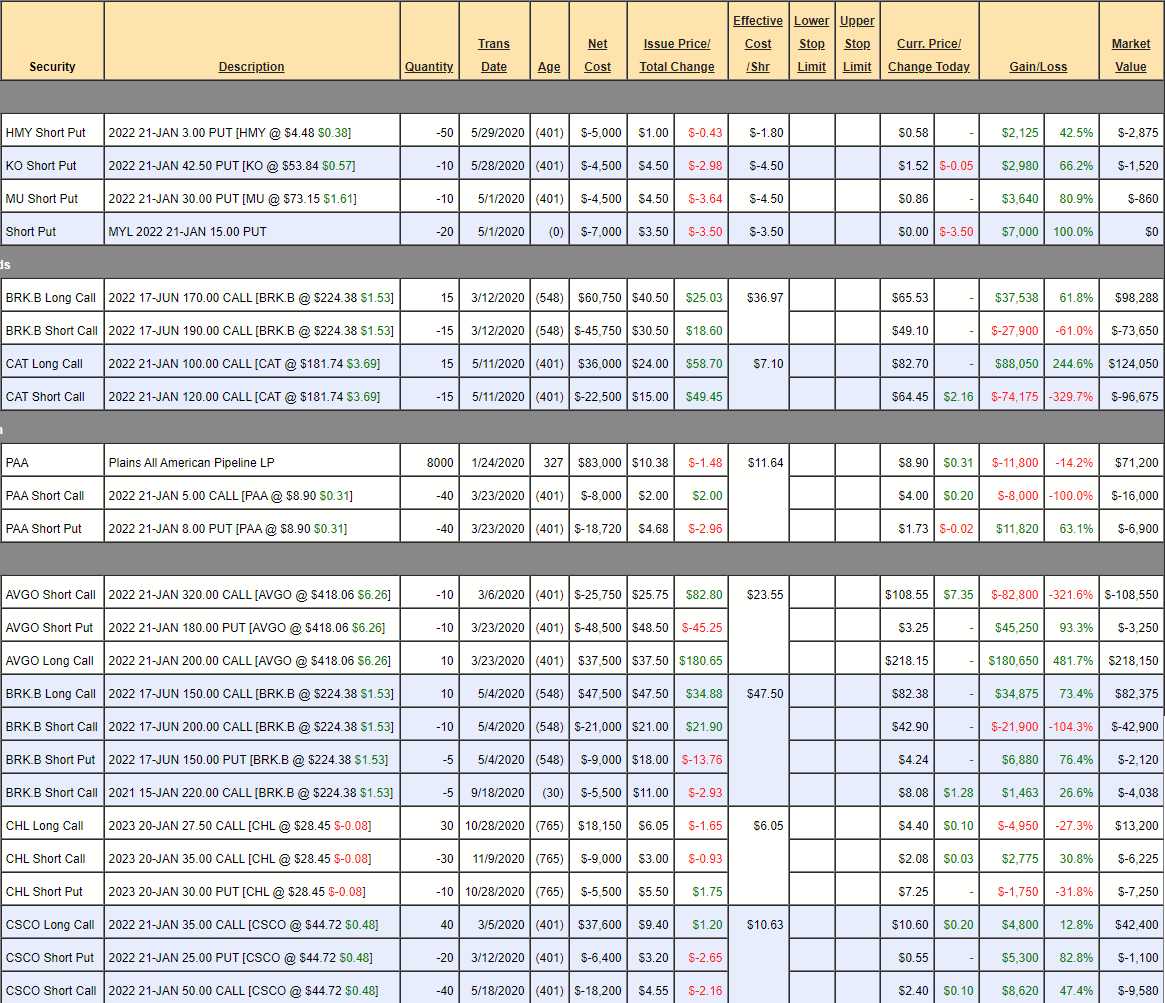Sort by the Quantity column header

pyautogui.click(x=429, y=67)
